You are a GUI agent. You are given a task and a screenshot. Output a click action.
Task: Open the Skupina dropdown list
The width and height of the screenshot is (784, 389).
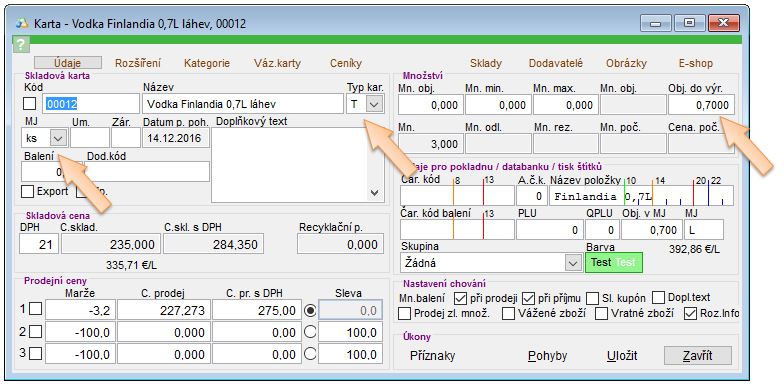tap(572, 262)
